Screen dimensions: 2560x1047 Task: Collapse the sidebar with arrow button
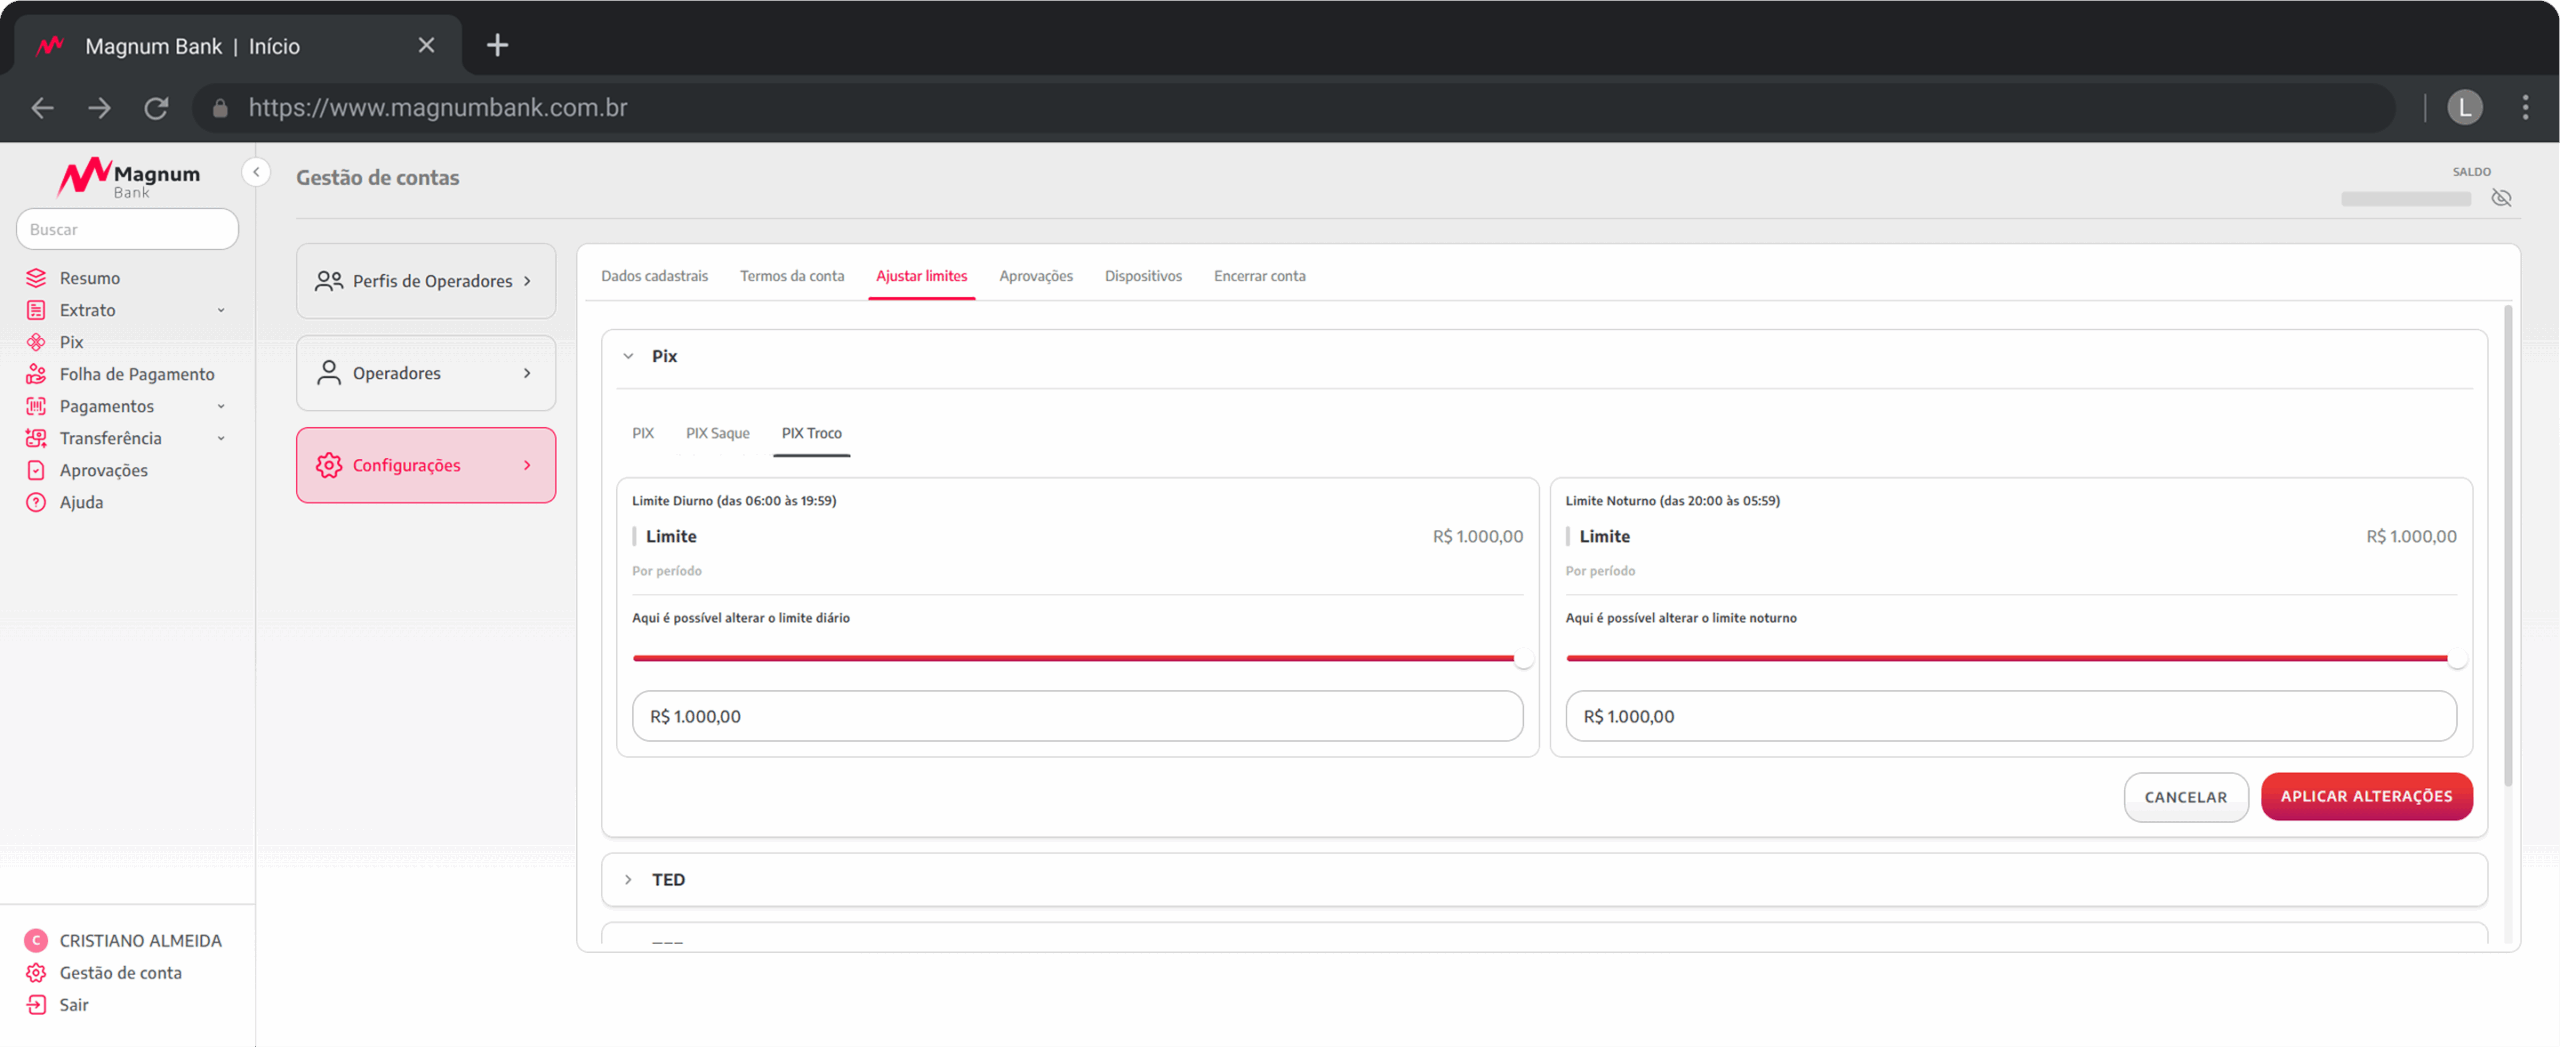click(x=256, y=173)
